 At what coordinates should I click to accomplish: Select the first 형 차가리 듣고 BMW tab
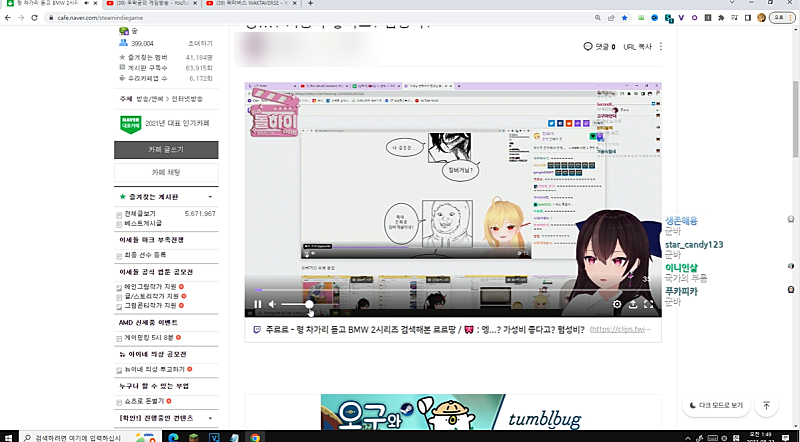[46, 3]
